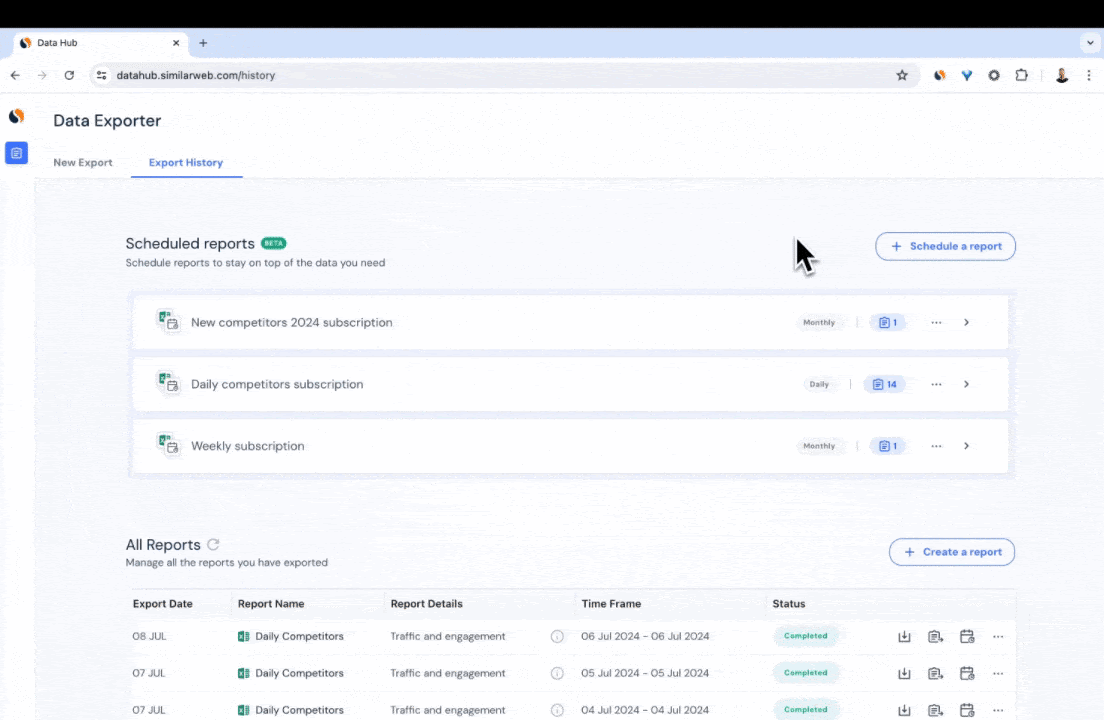Select the Export History tab
The height and width of the screenshot is (720, 1104).
click(x=186, y=162)
